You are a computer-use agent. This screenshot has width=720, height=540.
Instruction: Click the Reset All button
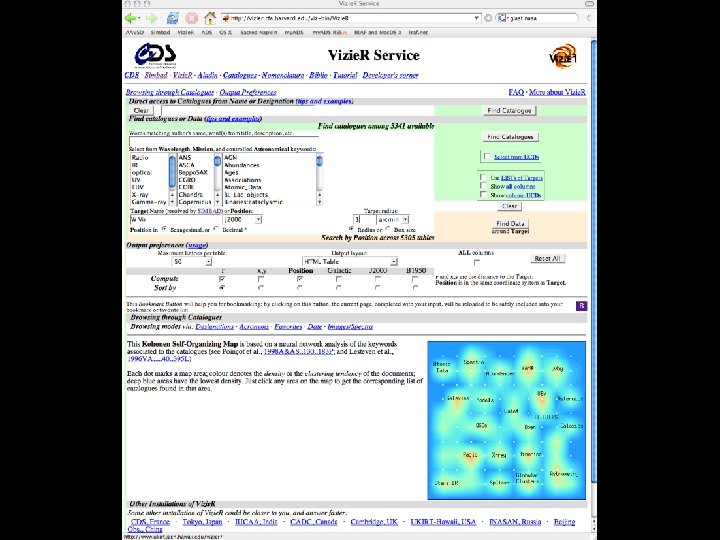547,259
